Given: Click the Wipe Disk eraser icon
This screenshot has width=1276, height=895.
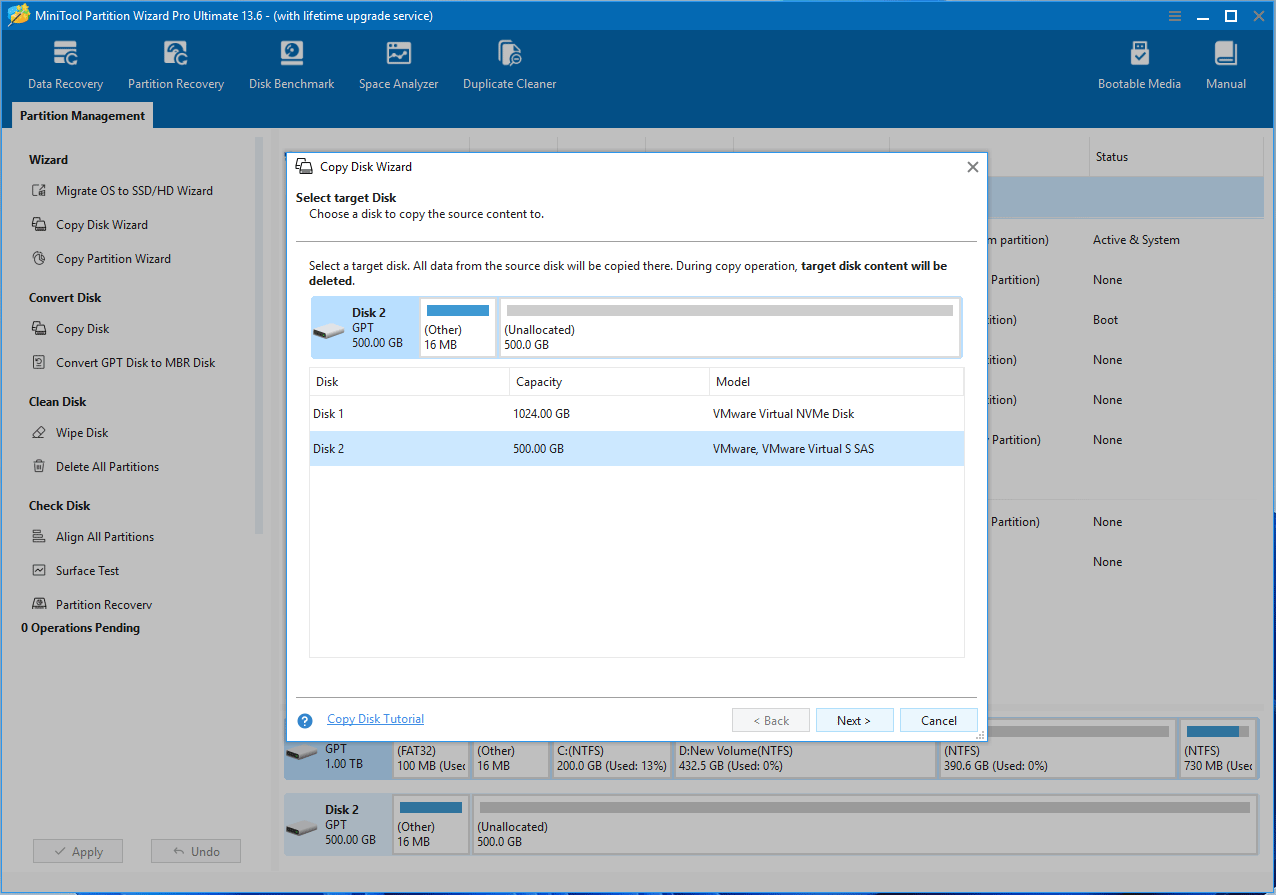Looking at the screenshot, I should (x=39, y=433).
